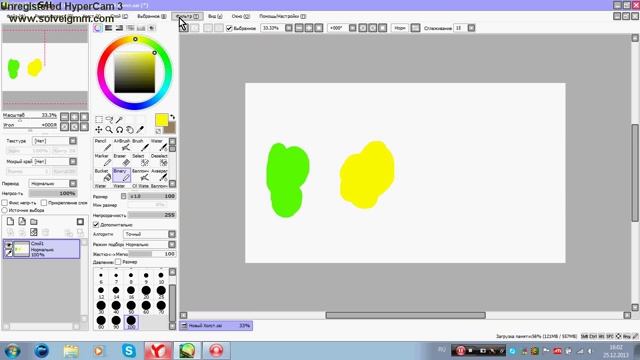This screenshot has height=360, width=640.
Task: Swap foreground and background colors
Action: coord(172,117)
